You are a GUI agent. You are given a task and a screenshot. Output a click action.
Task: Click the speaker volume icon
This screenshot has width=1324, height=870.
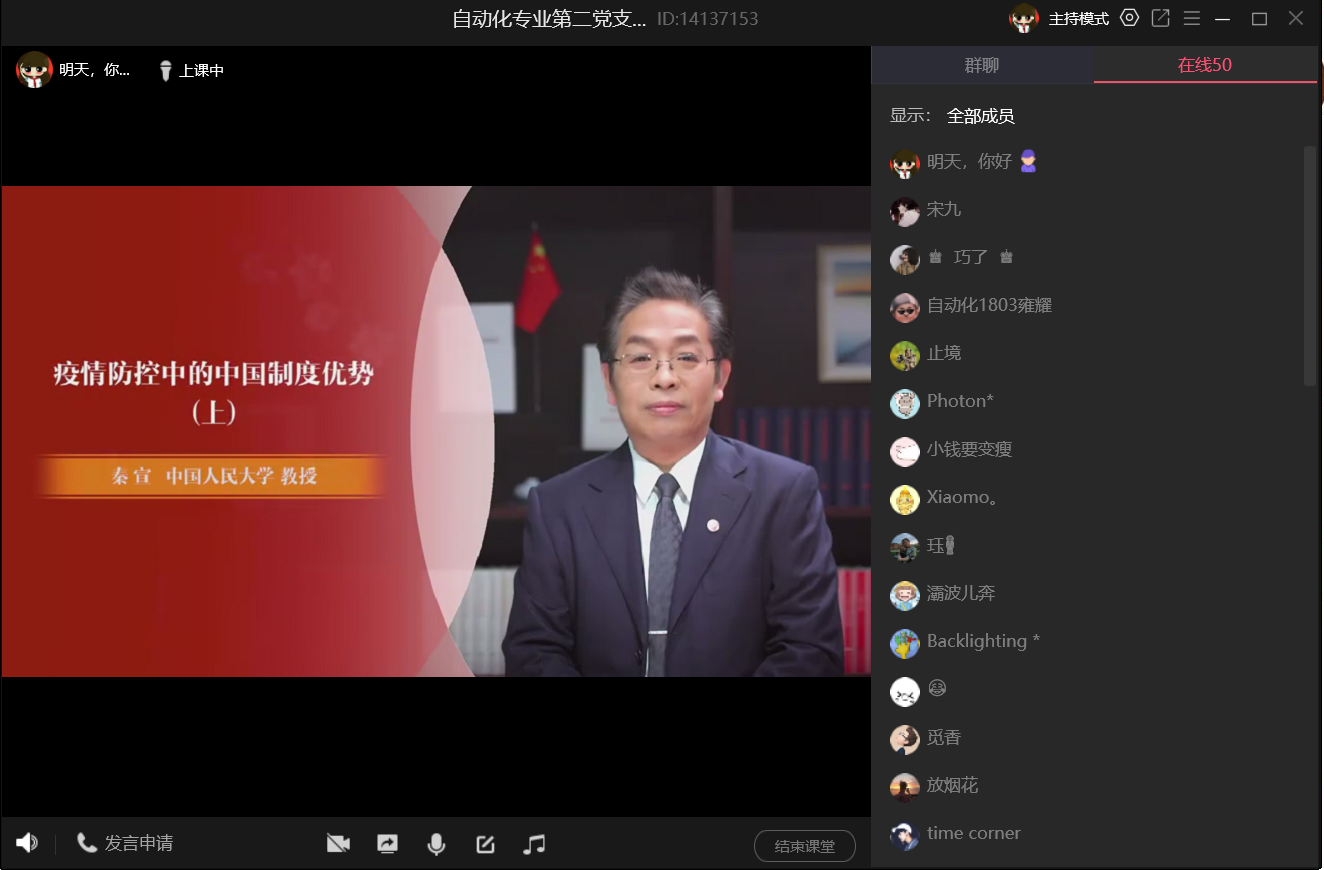[27, 843]
